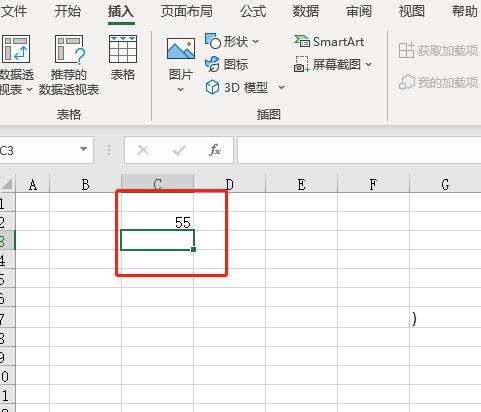Click the fill handle of cell C3

pyautogui.click(x=193, y=249)
